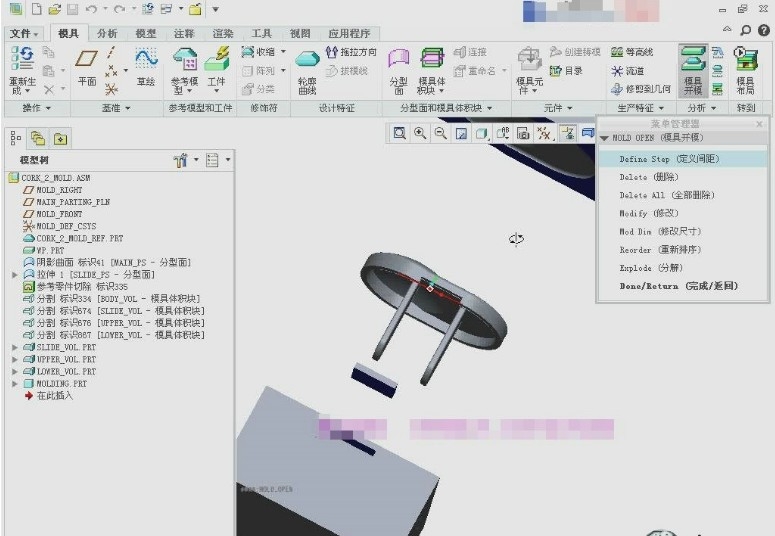Click Done/Return (完成/返回)

pyautogui.click(x=679, y=286)
